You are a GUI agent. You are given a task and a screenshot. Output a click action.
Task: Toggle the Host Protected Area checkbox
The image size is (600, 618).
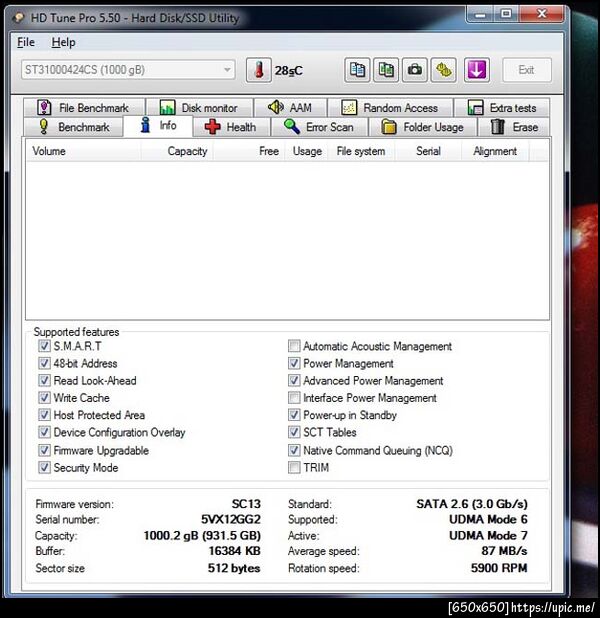click(x=44, y=415)
